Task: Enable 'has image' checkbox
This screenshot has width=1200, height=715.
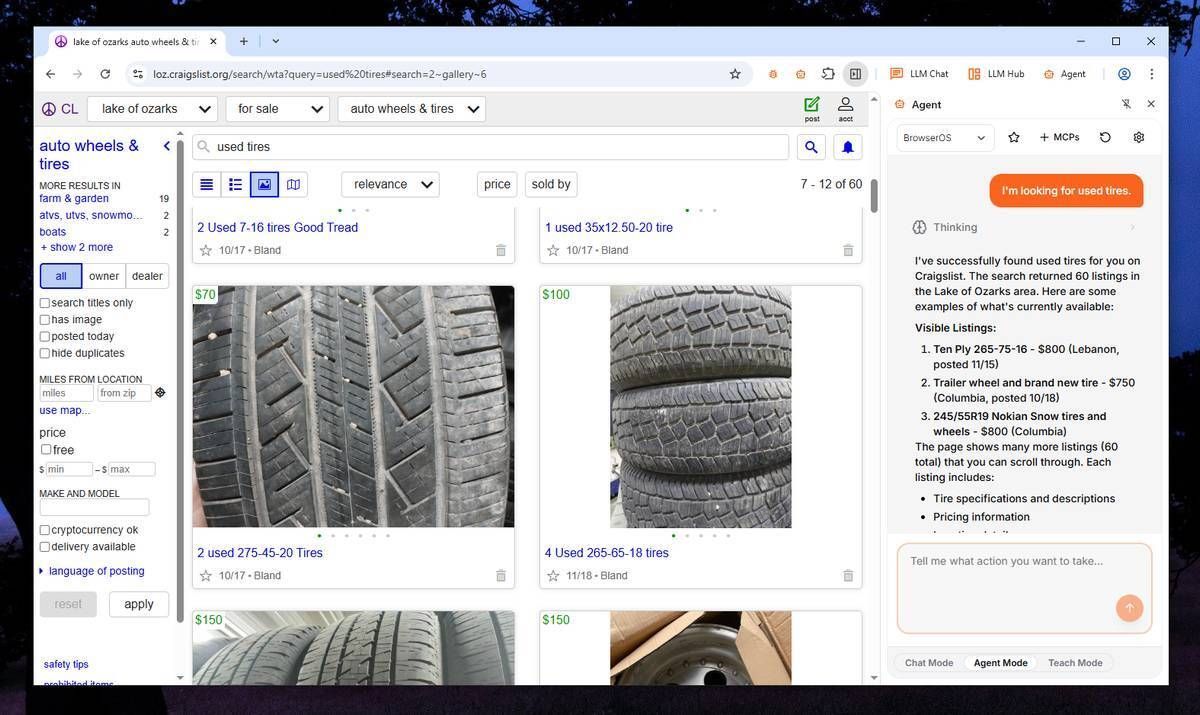Action: tap(45, 320)
